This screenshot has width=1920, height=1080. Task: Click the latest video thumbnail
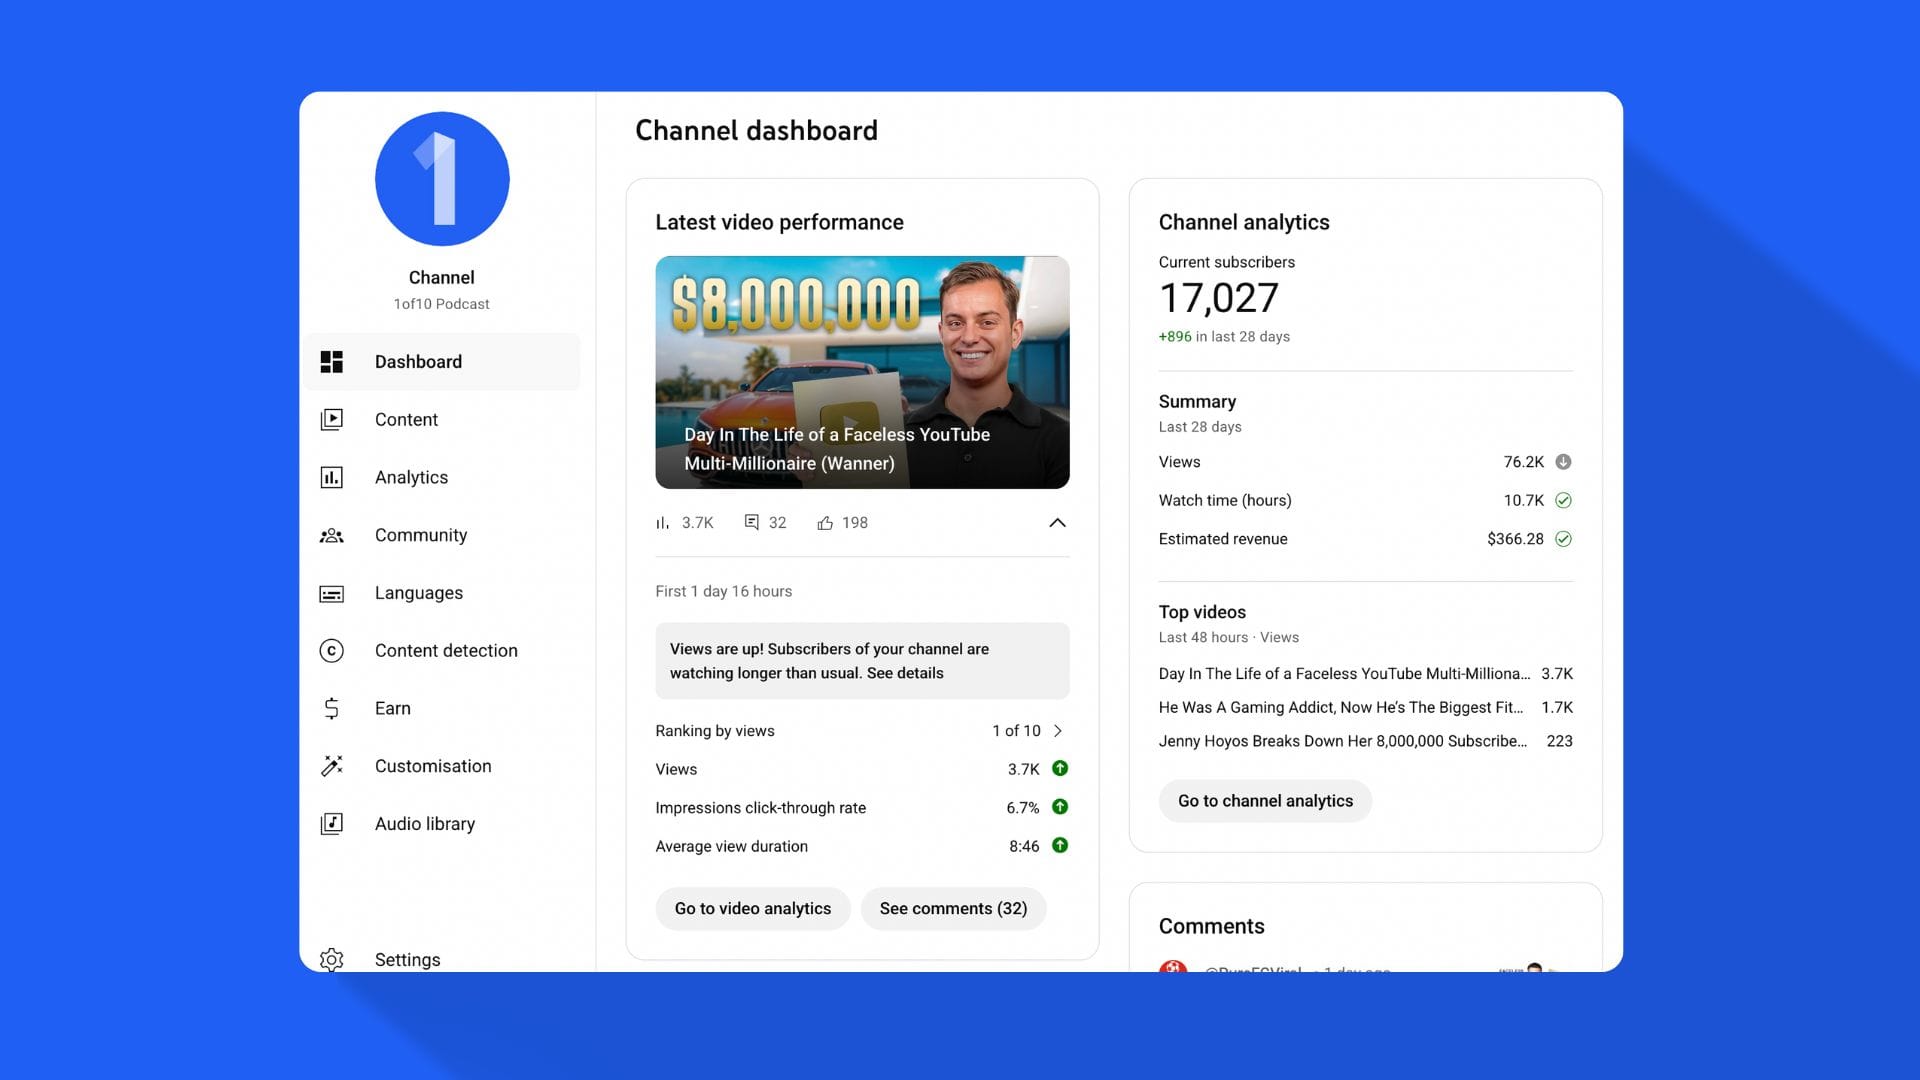click(x=862, y=372)
